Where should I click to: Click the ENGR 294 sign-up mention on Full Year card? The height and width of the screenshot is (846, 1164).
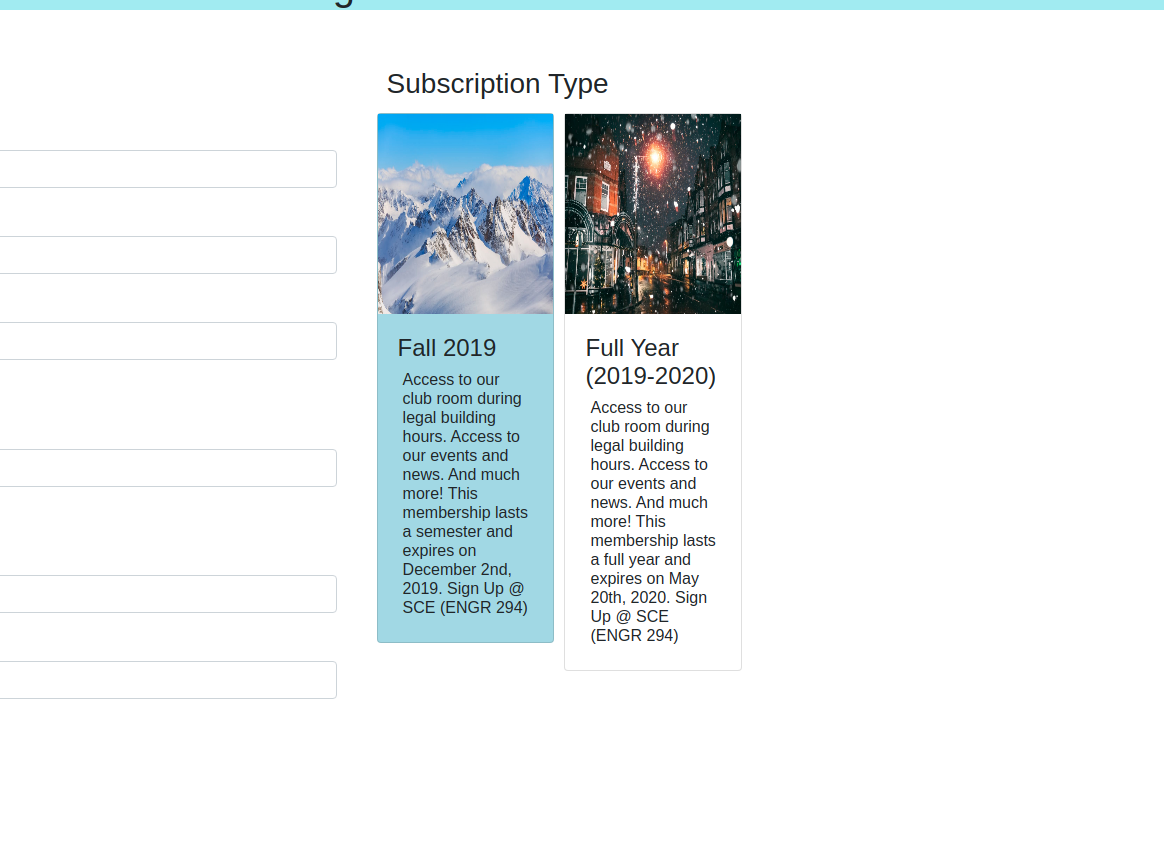point(634,635)
